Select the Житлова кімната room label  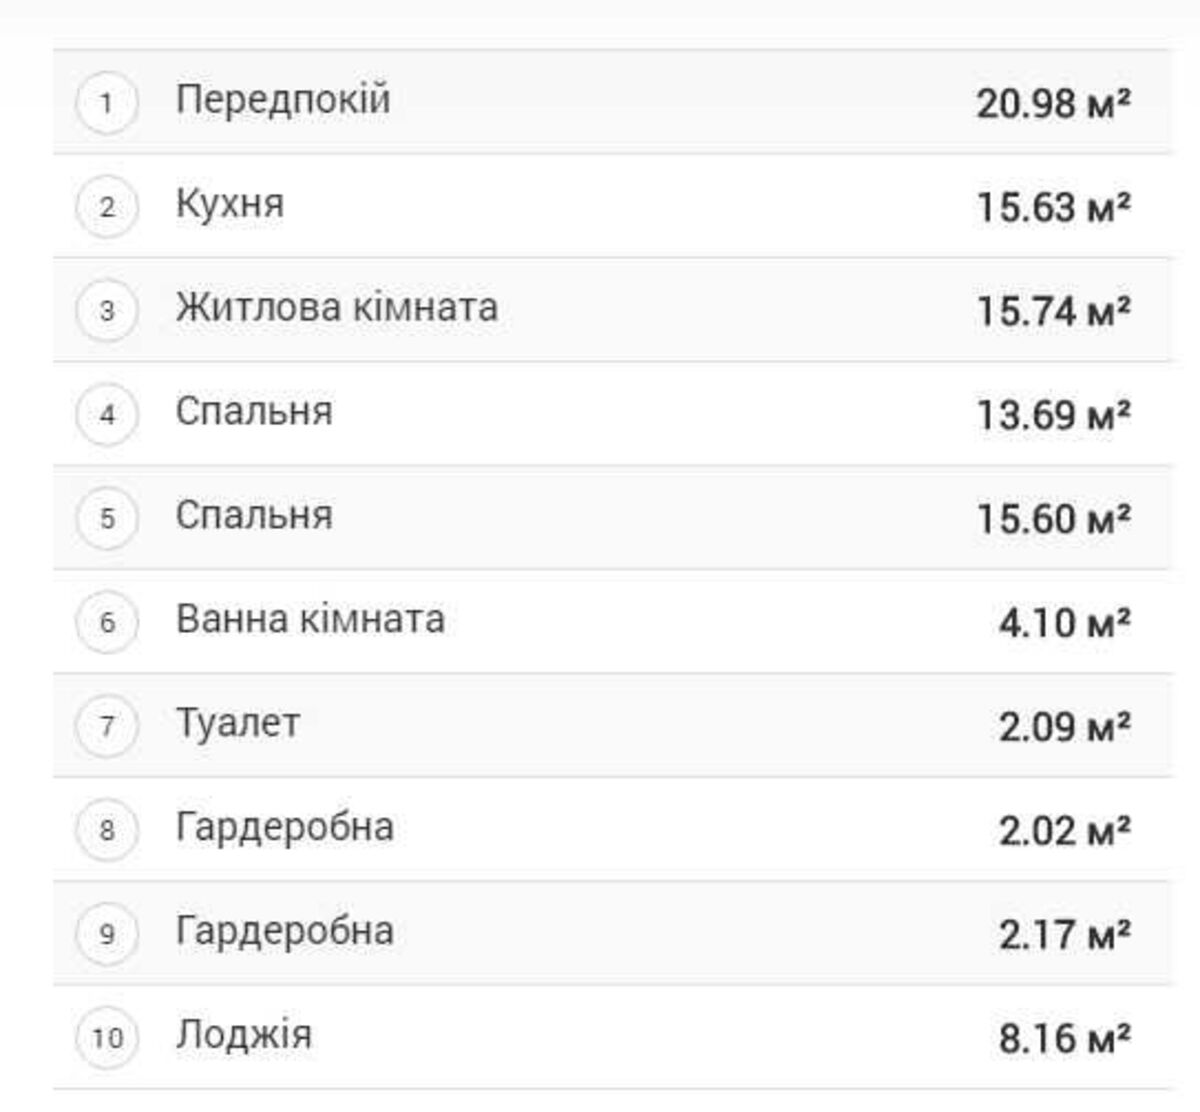click(337, 307)
